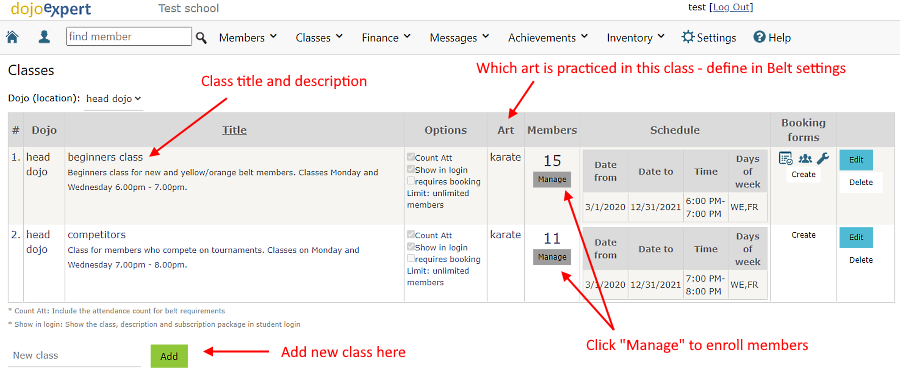Screen dimensions: 900x380
Task: Click the search magnifier icon
Action: pyautogui.click(x=201, y=38)
